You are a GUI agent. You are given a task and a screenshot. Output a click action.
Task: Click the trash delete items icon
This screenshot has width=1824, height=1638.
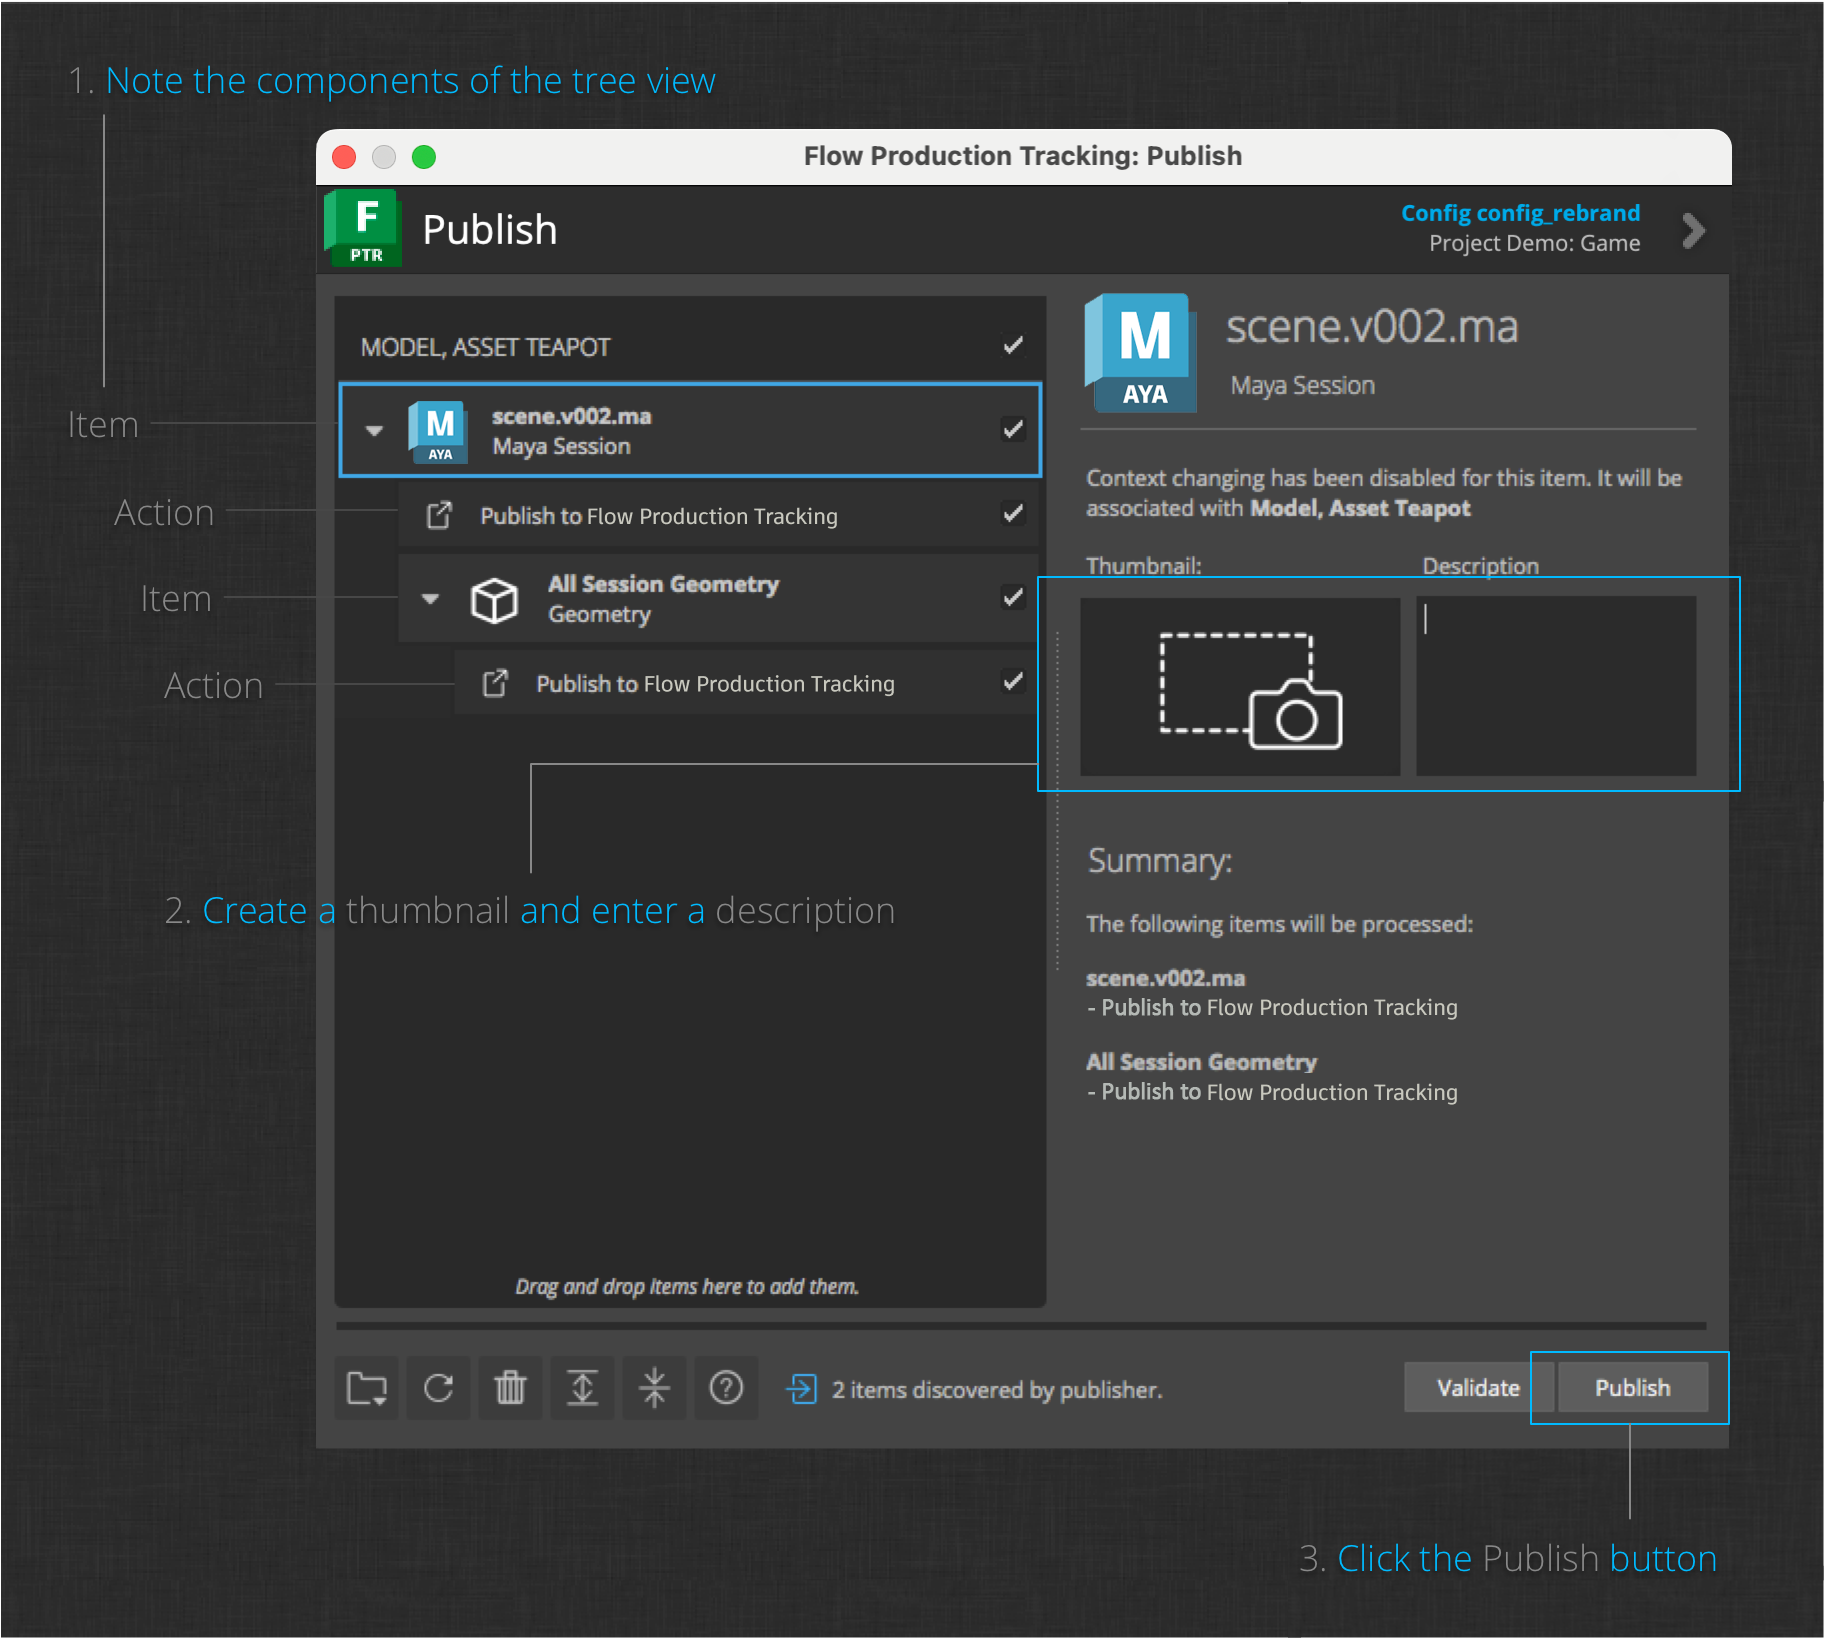coord(510,1388)
